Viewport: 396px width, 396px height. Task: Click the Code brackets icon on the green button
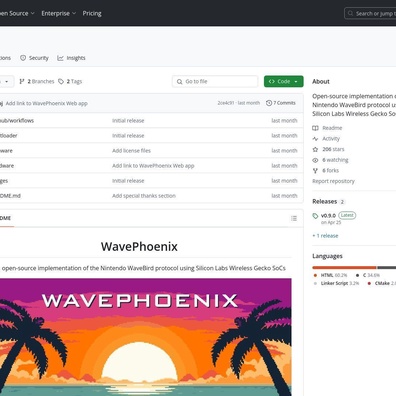tap(272, 81)
